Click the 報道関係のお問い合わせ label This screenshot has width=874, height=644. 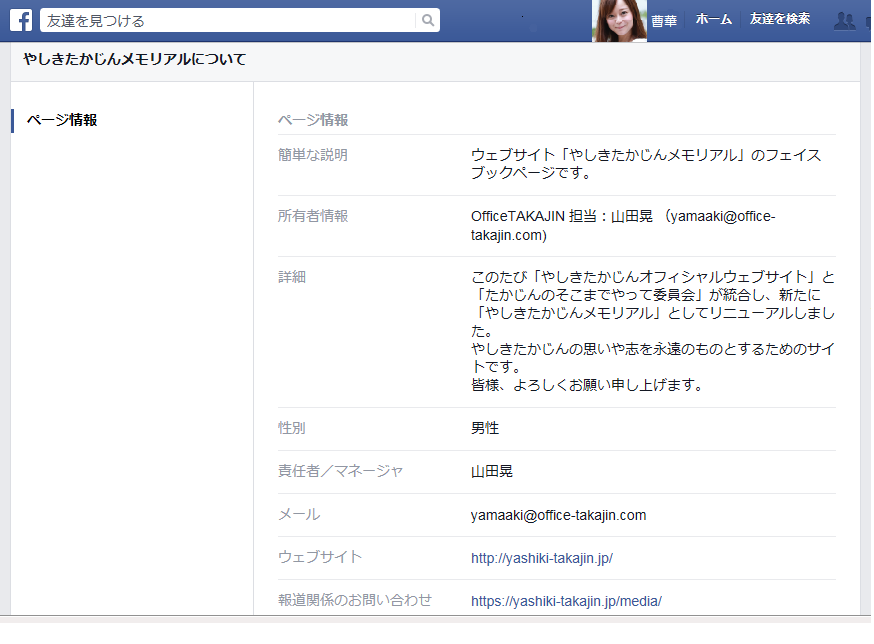tap(355, 600)
